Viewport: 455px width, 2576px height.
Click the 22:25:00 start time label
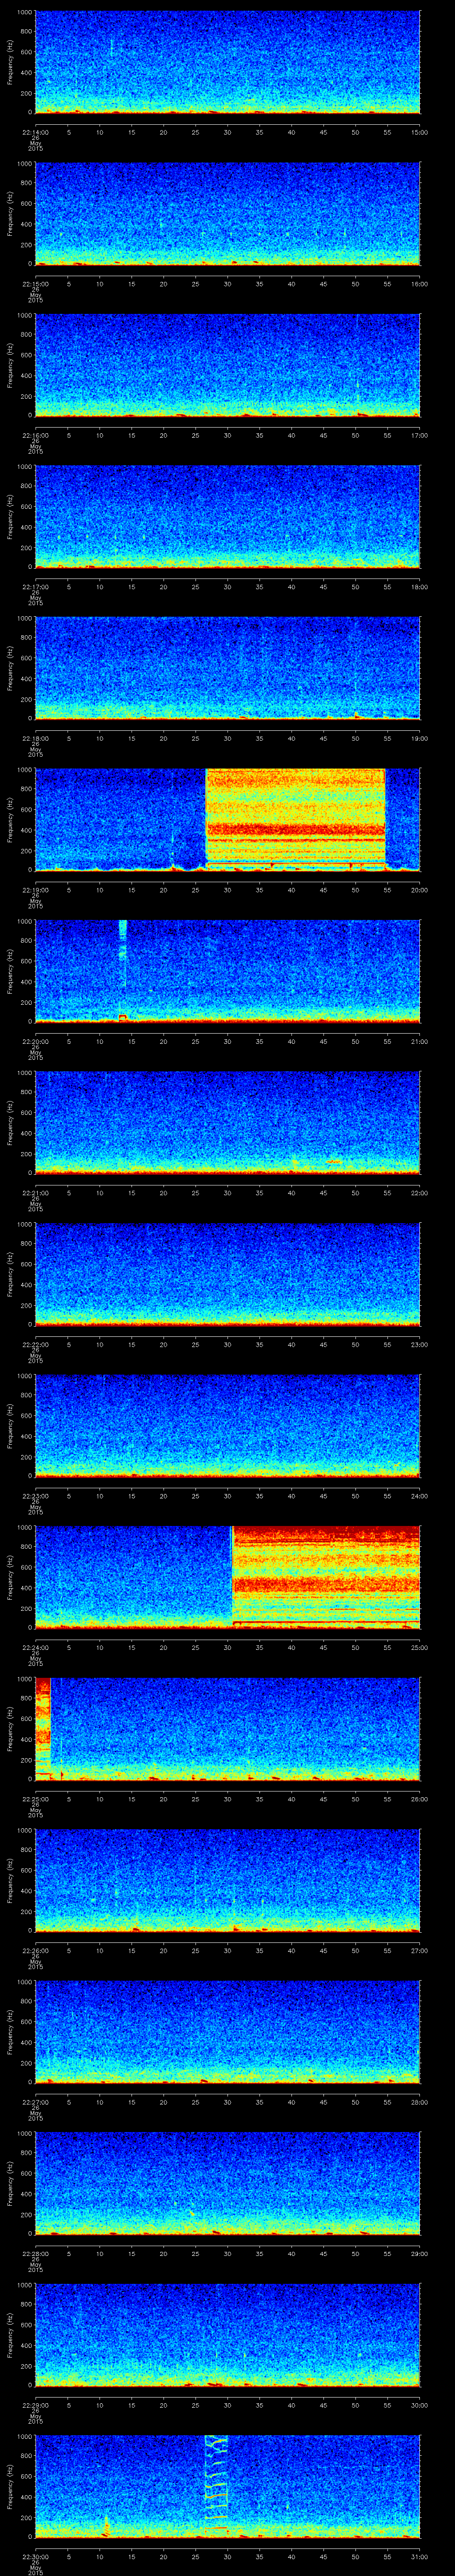point(35,1798)
